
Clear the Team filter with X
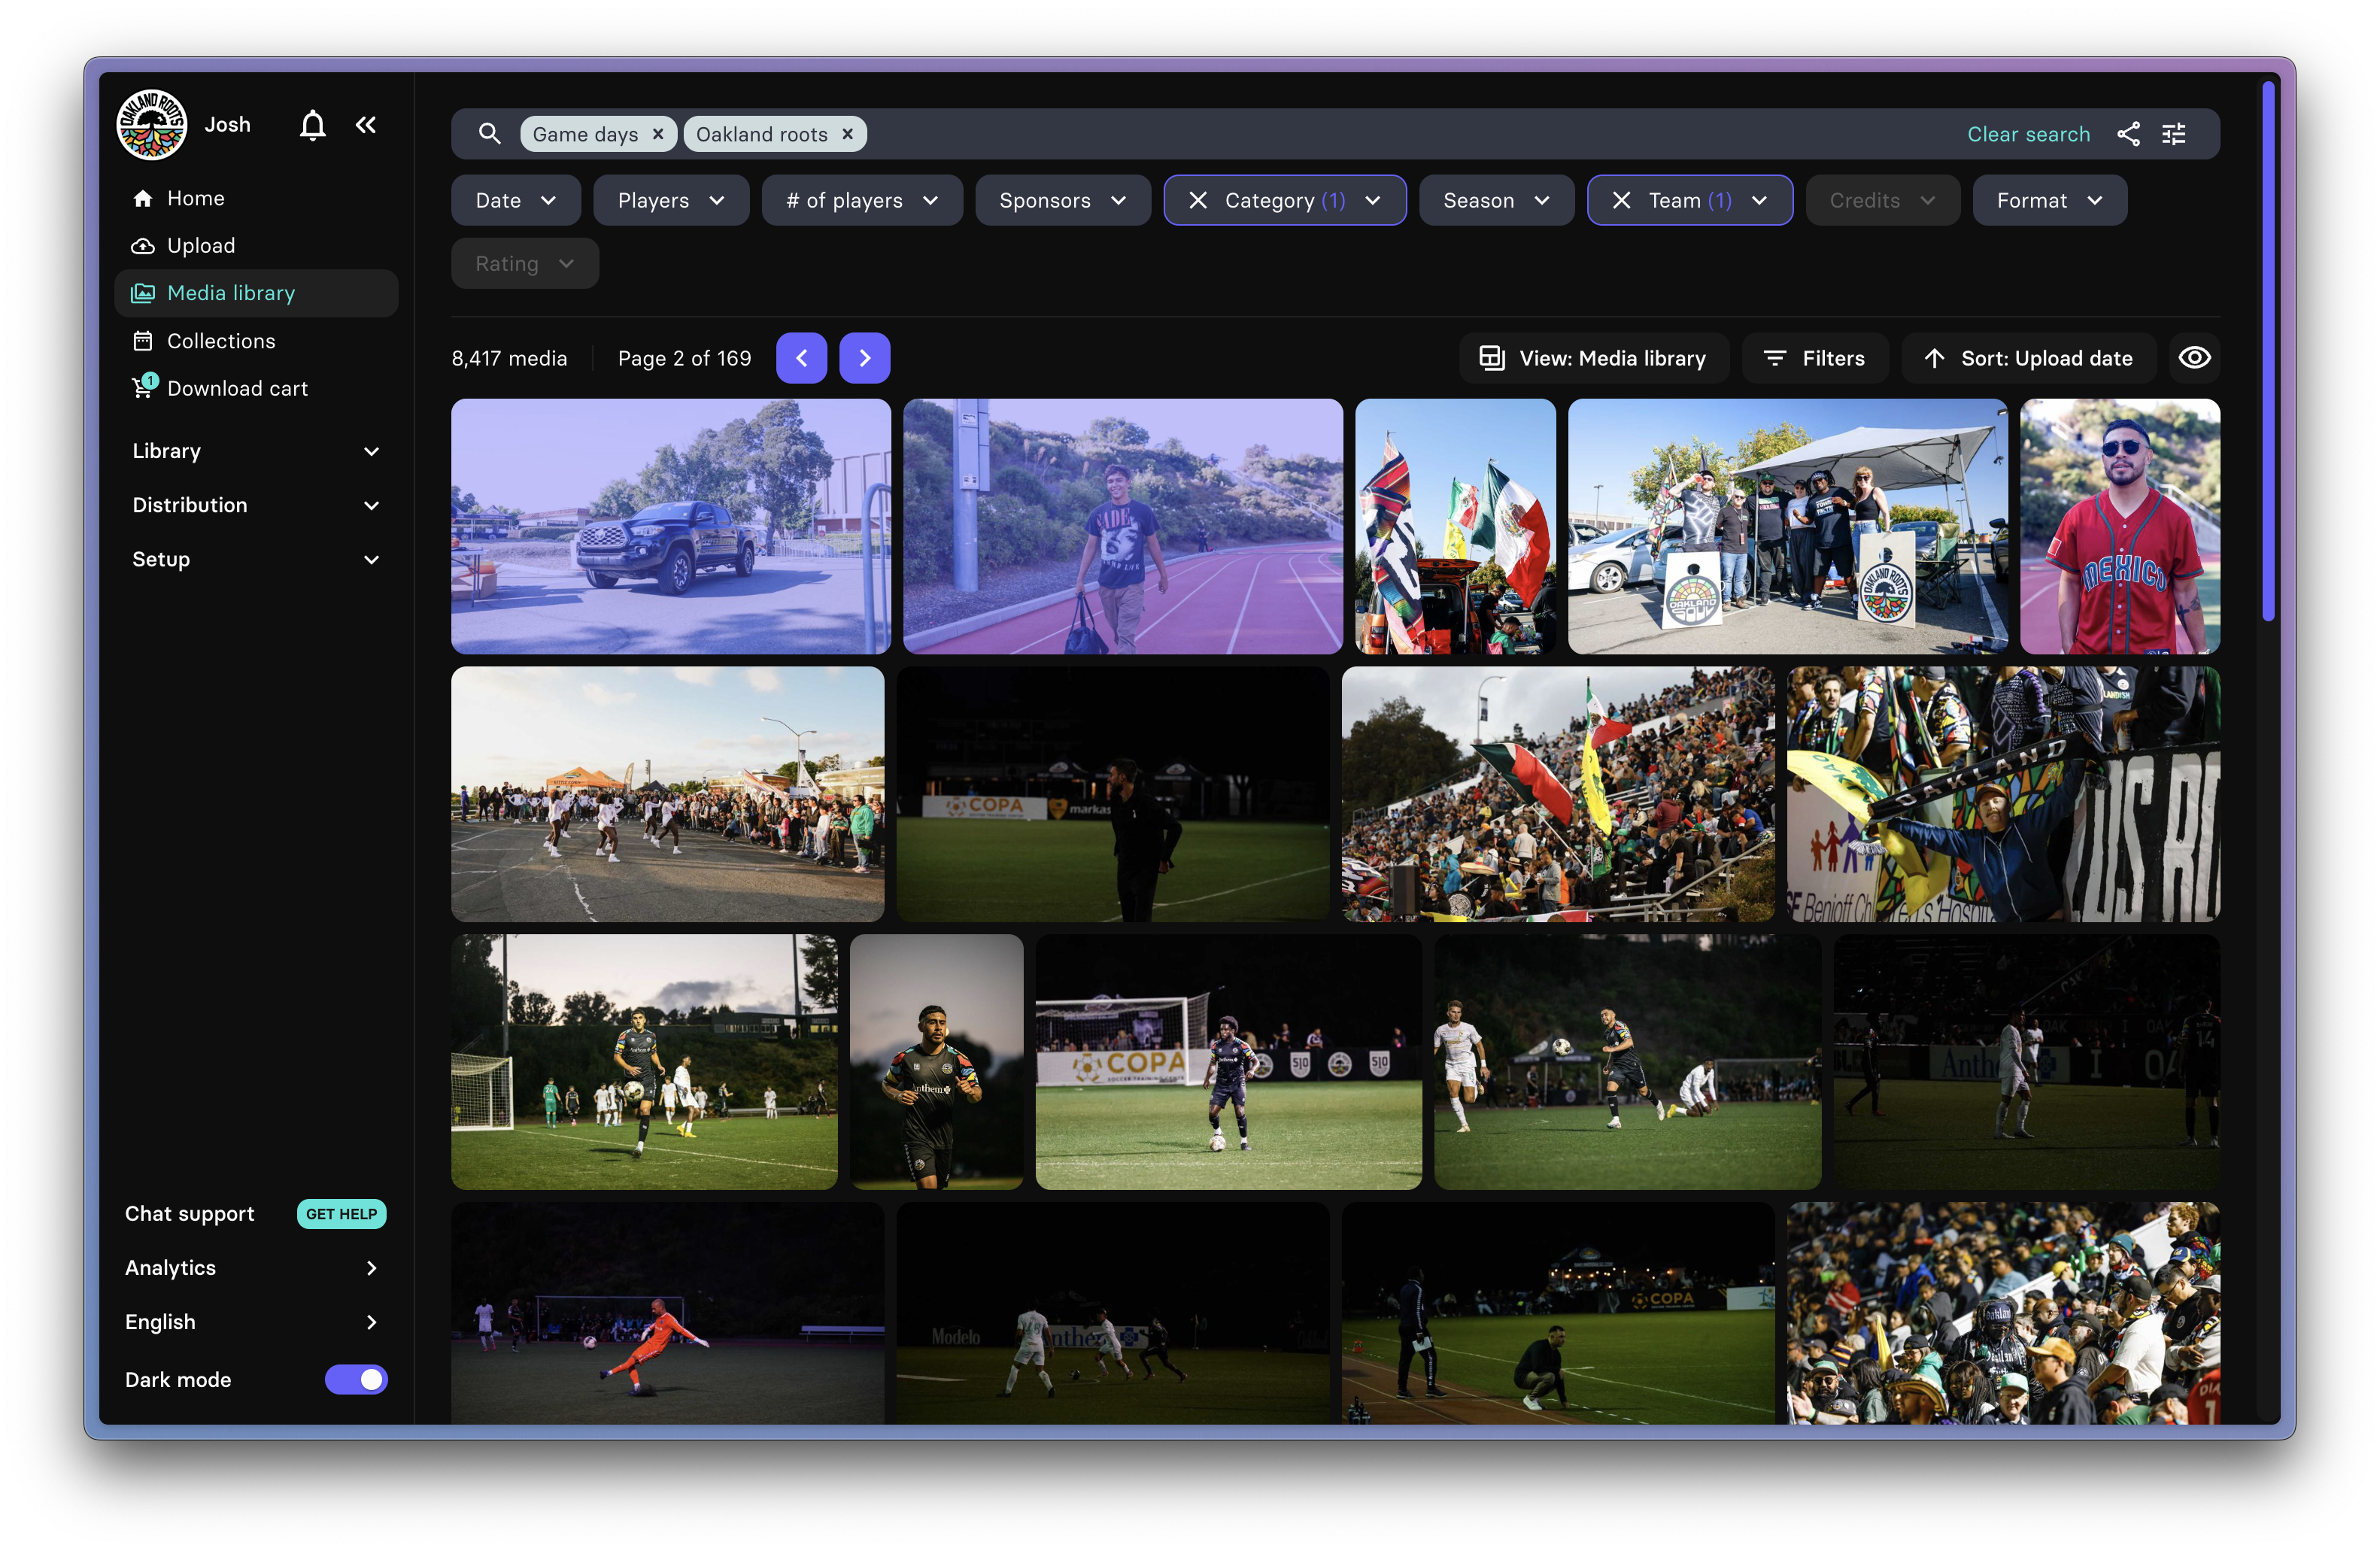coord(1621,201)
